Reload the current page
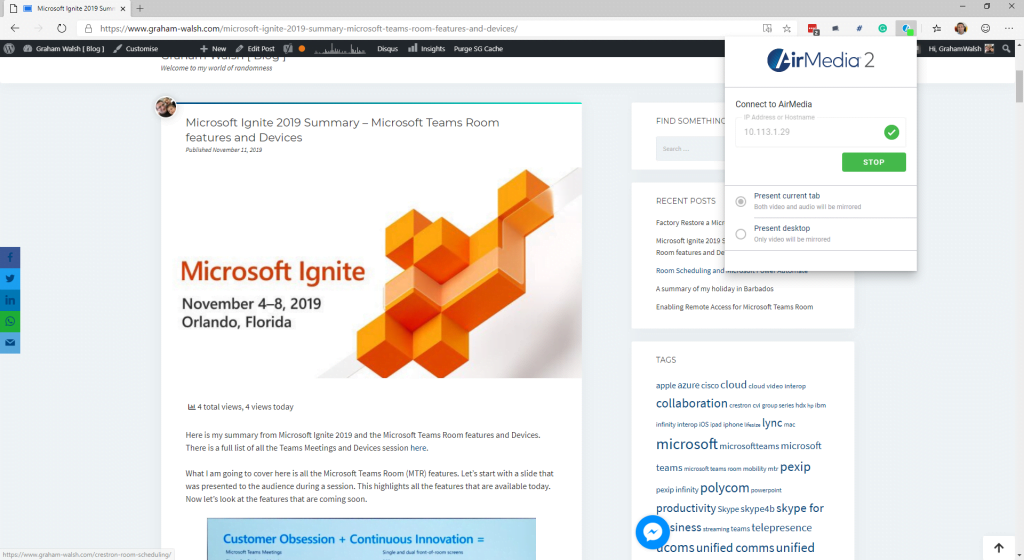Image resolution: width=1024 pixels, height=560 pixels. click(61, 28)
